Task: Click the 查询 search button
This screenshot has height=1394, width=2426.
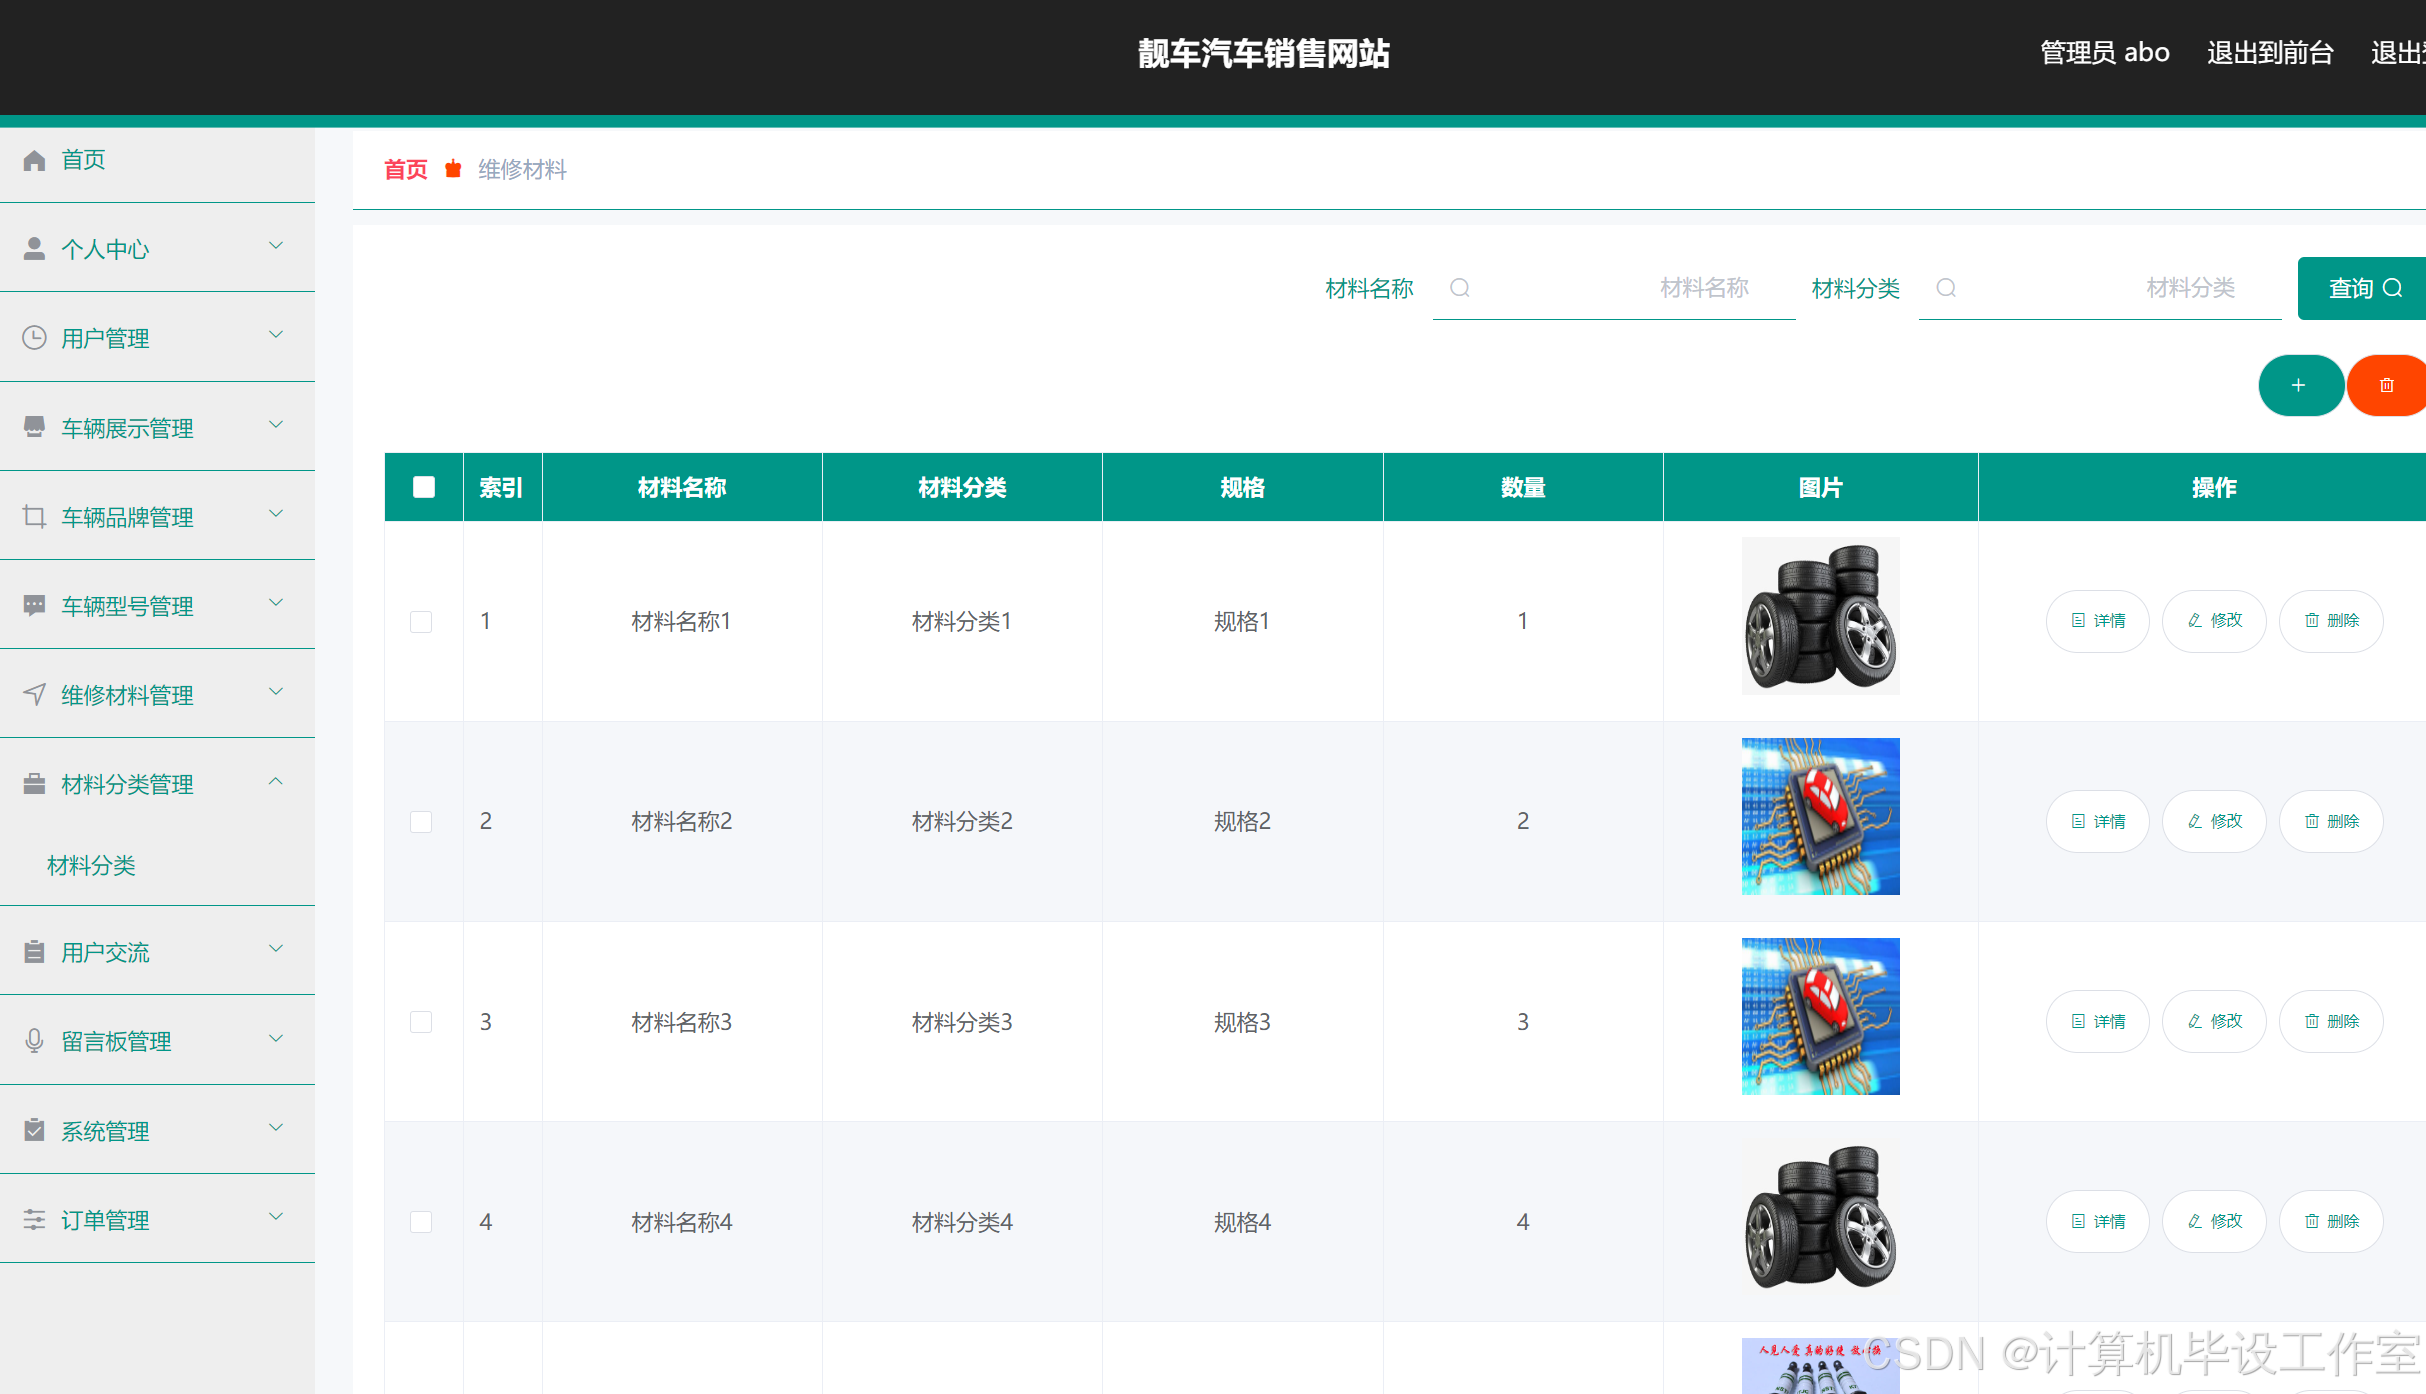Action: tap(2362, 288)
